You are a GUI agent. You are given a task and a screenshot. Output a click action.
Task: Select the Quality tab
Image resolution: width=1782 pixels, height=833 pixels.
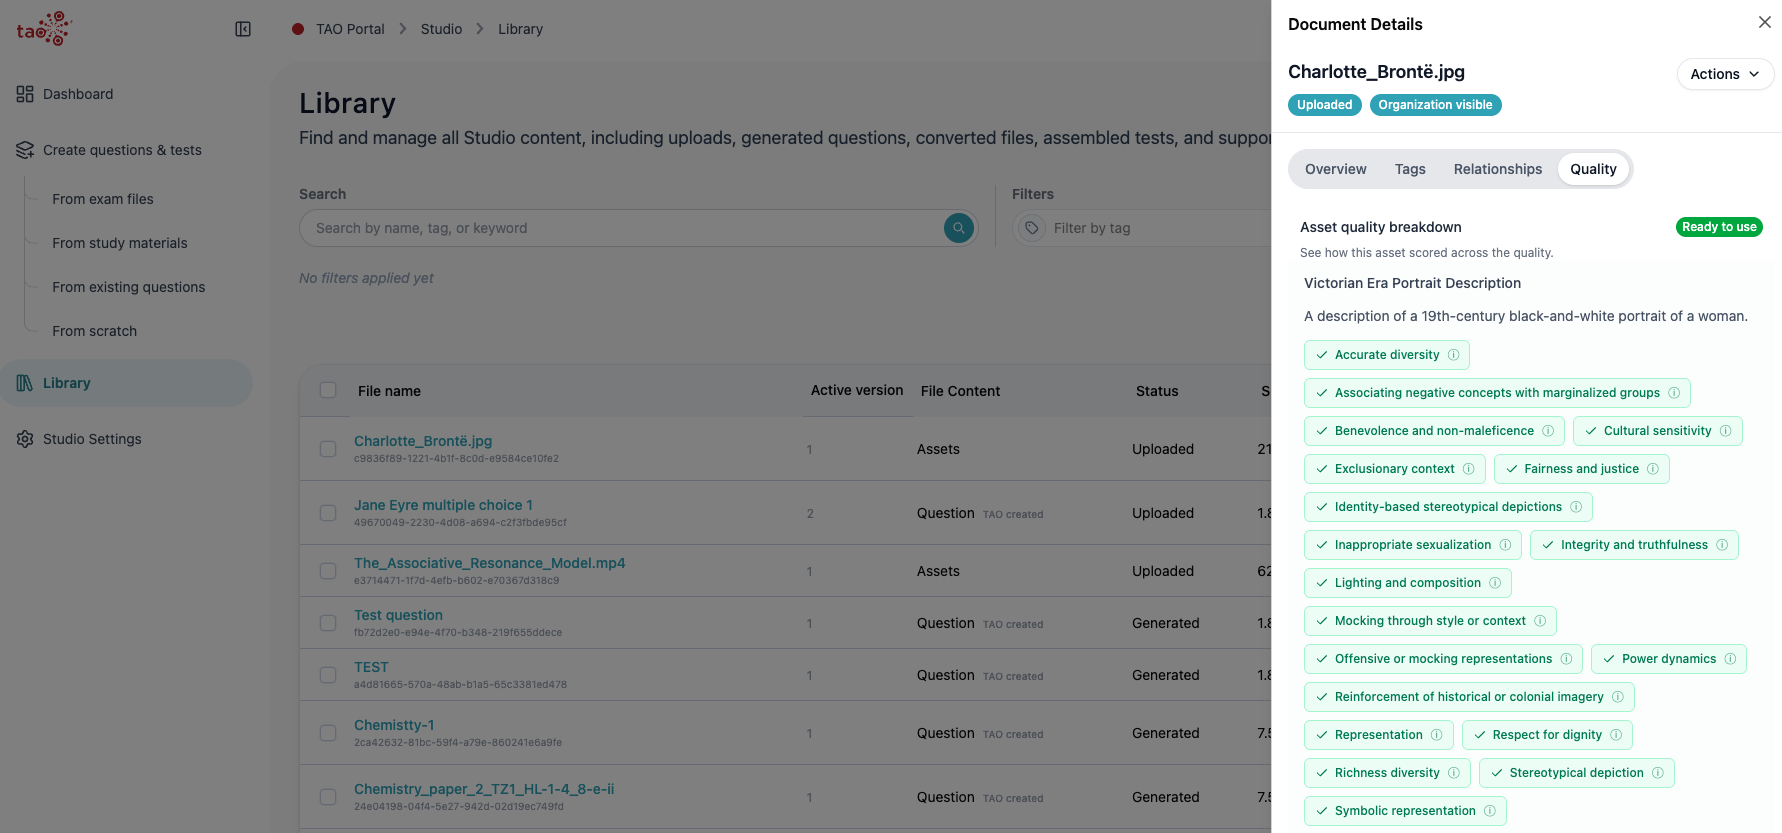click(1593, 169)
